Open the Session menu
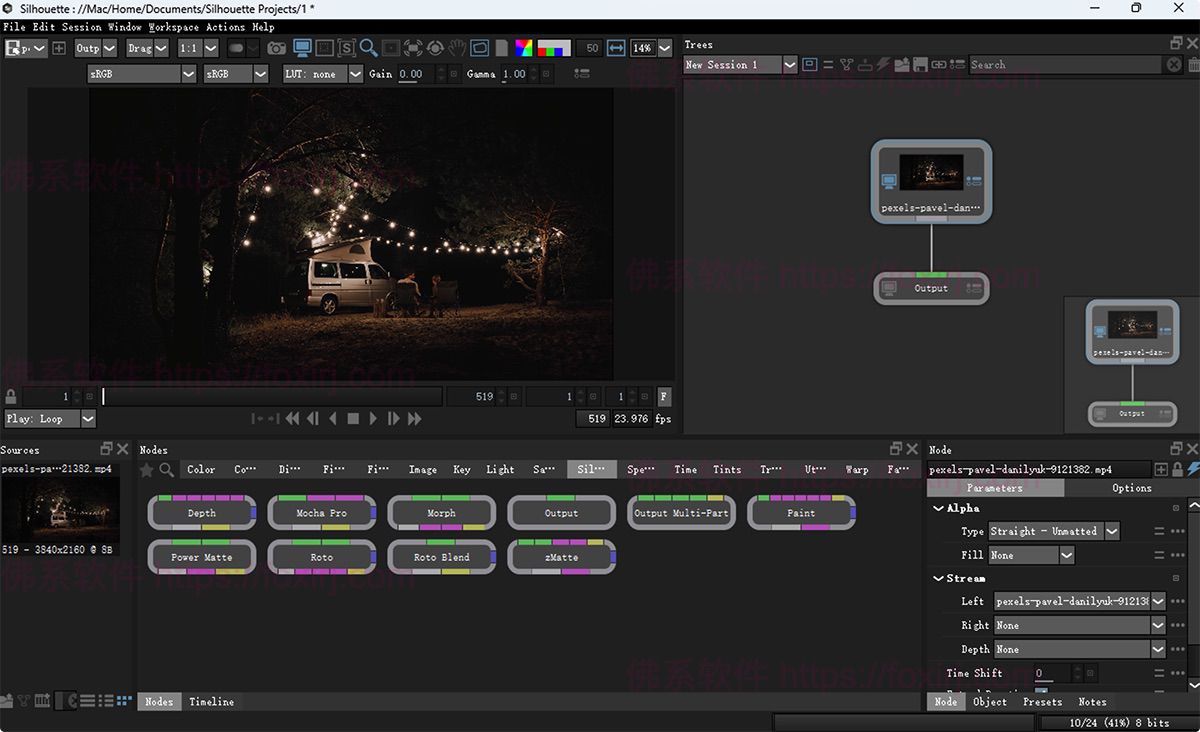Image resolution: width=1200 pixels, height=732 pixels. pyautogui.click(x=81, y=27)
